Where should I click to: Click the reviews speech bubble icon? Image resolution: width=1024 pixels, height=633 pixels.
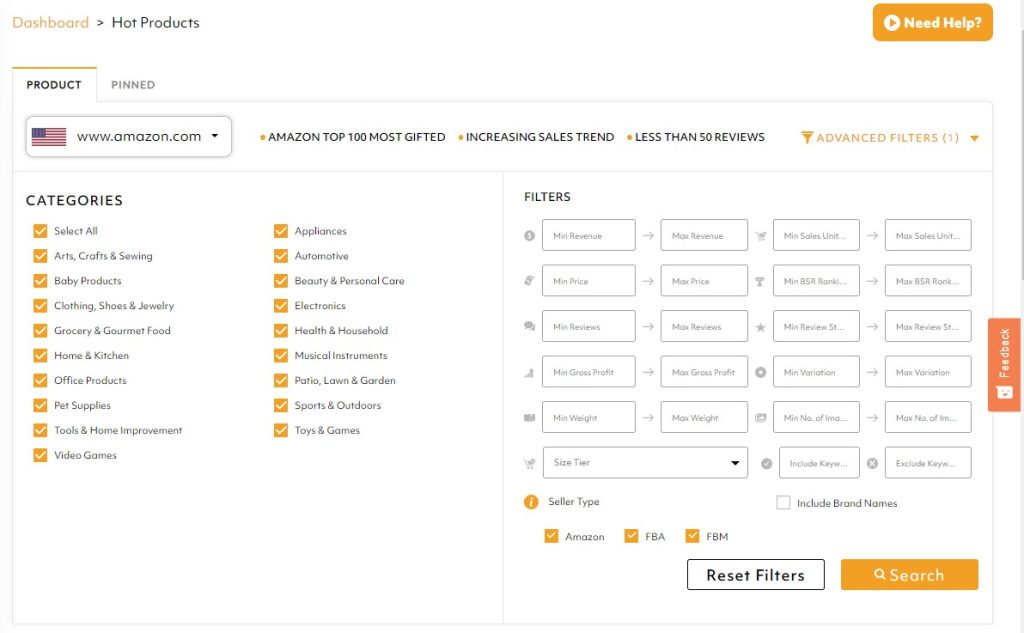click(x=529, y=327)
